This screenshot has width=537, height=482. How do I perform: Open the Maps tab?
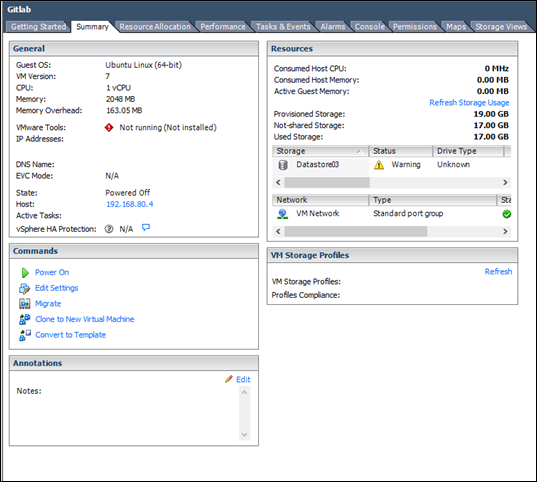click(456, 27)
